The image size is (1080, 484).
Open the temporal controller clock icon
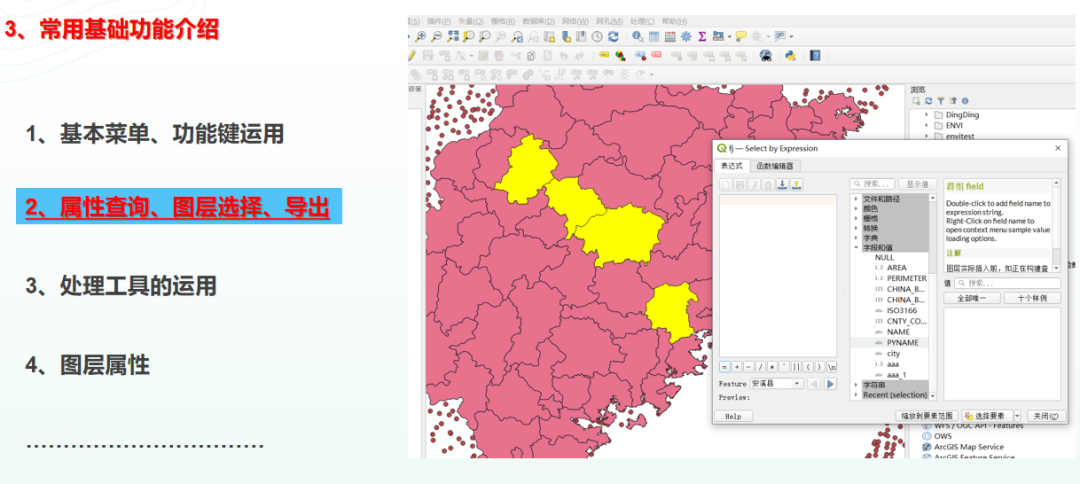[x=597, y=36]
